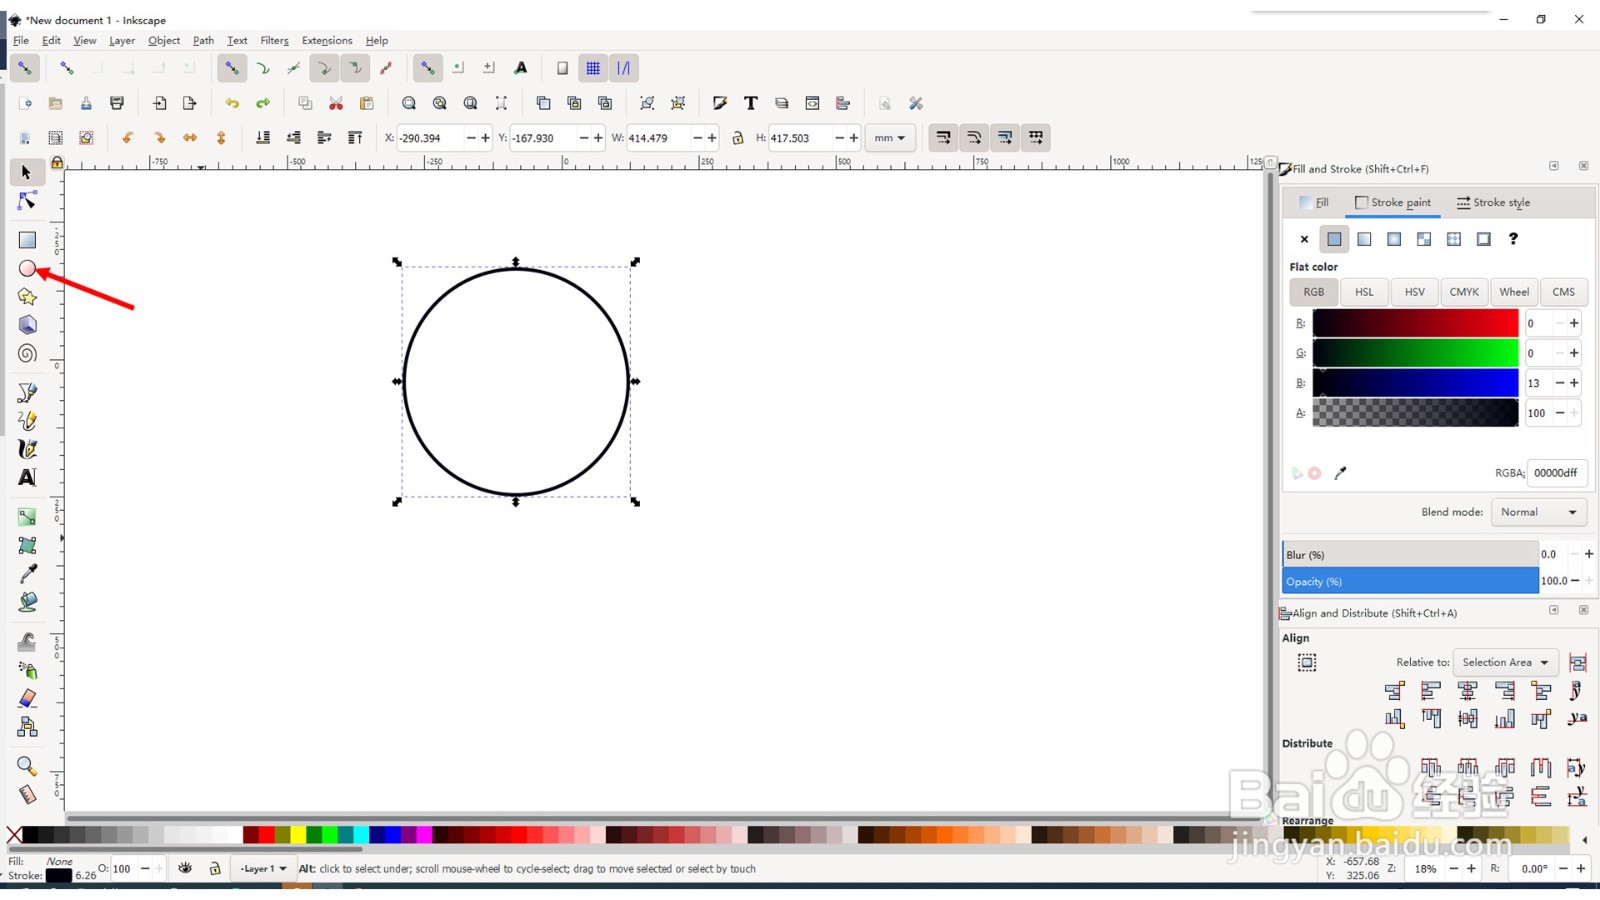
Task: Select the Spray tool
Action: pyautogui.click(x=27, y=670)
